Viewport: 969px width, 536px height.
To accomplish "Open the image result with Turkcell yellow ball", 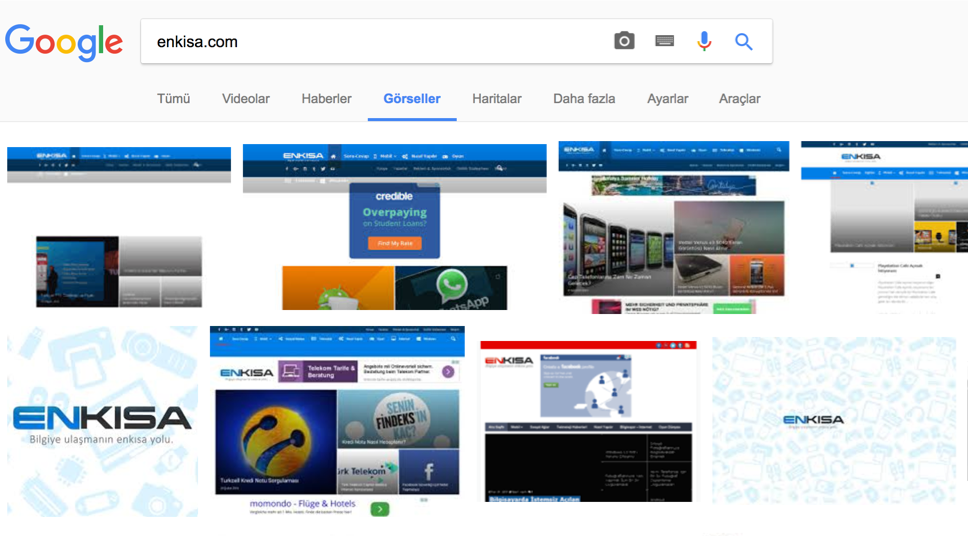I will pos(337,422).
